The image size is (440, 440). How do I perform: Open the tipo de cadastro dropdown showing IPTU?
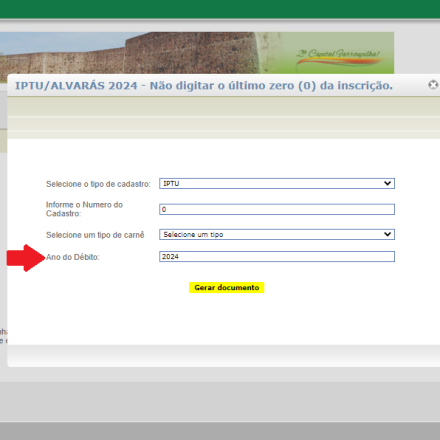point(277,183)
